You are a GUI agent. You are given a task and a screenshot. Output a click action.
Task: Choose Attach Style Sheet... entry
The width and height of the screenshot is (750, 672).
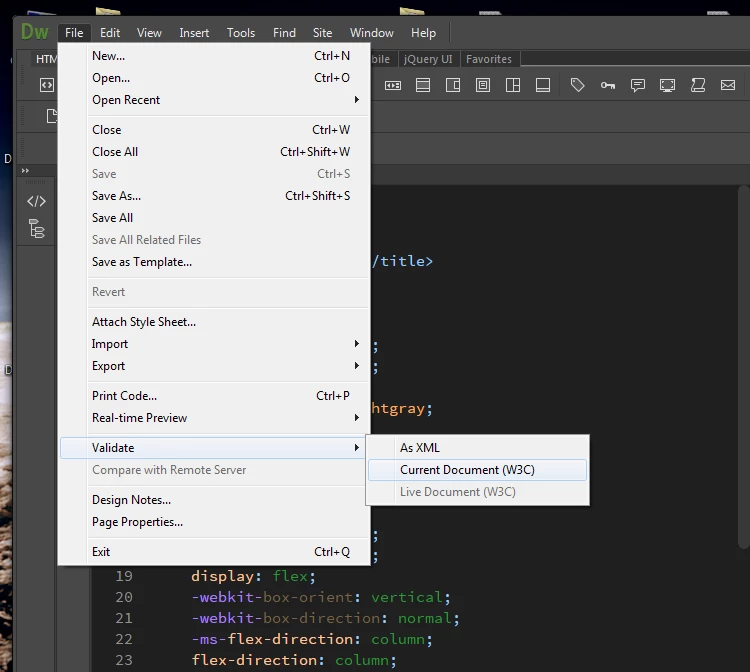coord(214,321)
